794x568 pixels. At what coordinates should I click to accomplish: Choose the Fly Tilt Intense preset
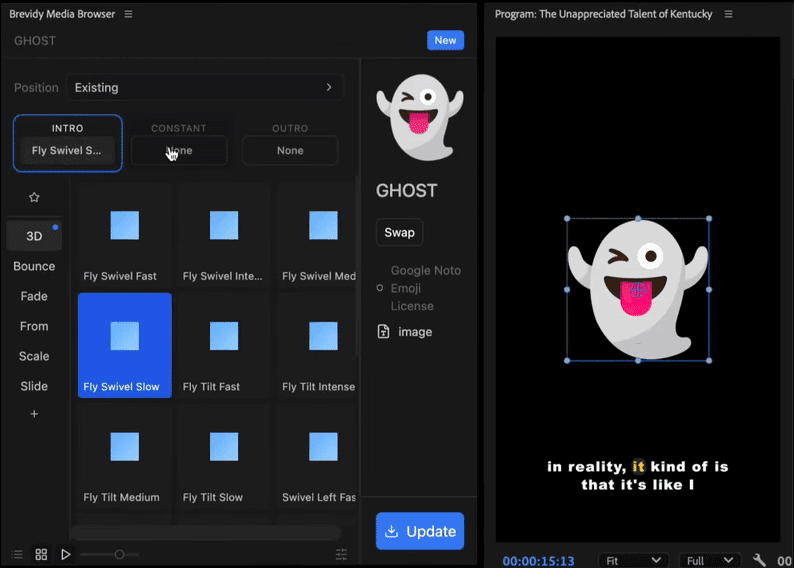click(317, 345)
